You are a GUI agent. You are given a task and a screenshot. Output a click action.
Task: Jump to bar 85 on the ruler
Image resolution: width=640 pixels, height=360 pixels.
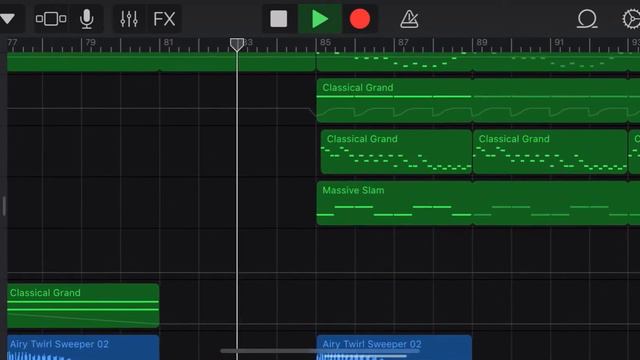(x=325, y=42)
